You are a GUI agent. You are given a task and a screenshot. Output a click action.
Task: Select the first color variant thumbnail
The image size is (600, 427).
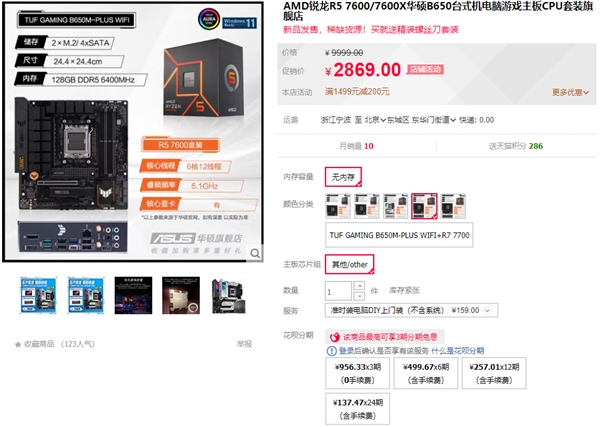(338, 206)
